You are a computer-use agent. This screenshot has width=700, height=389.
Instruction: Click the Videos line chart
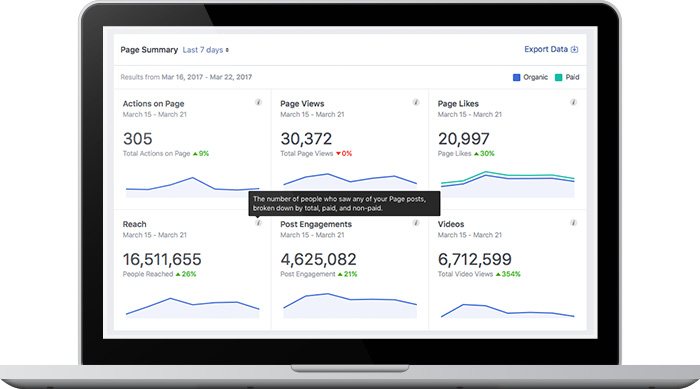(508, 311)
